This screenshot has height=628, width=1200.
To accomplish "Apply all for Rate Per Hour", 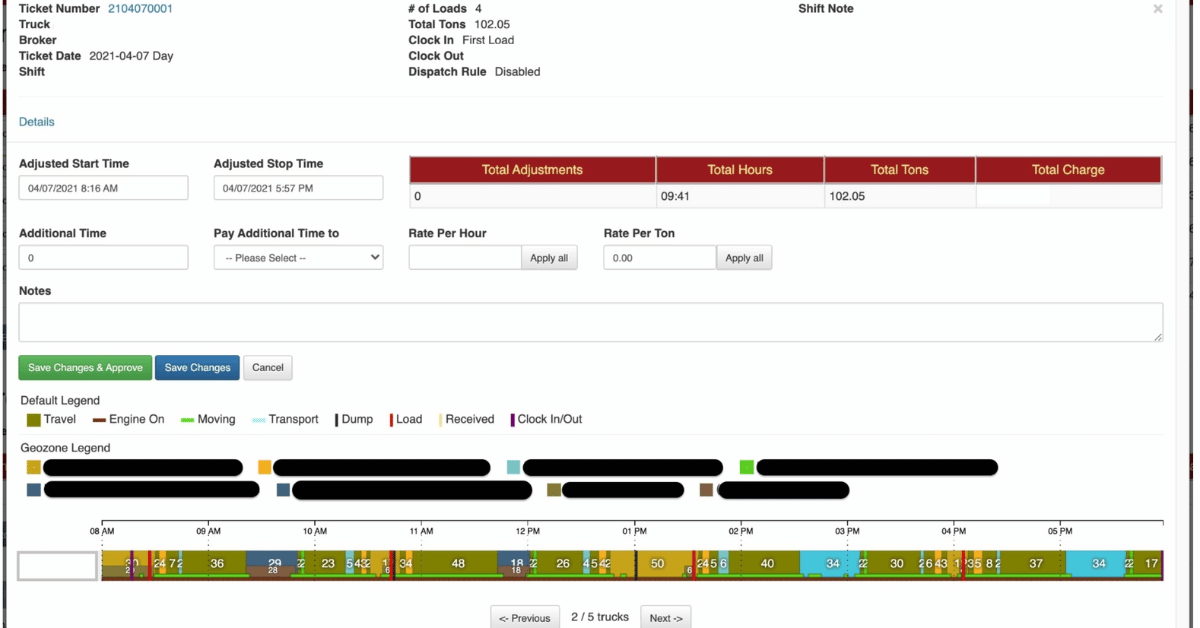I will tap(548, 258).
